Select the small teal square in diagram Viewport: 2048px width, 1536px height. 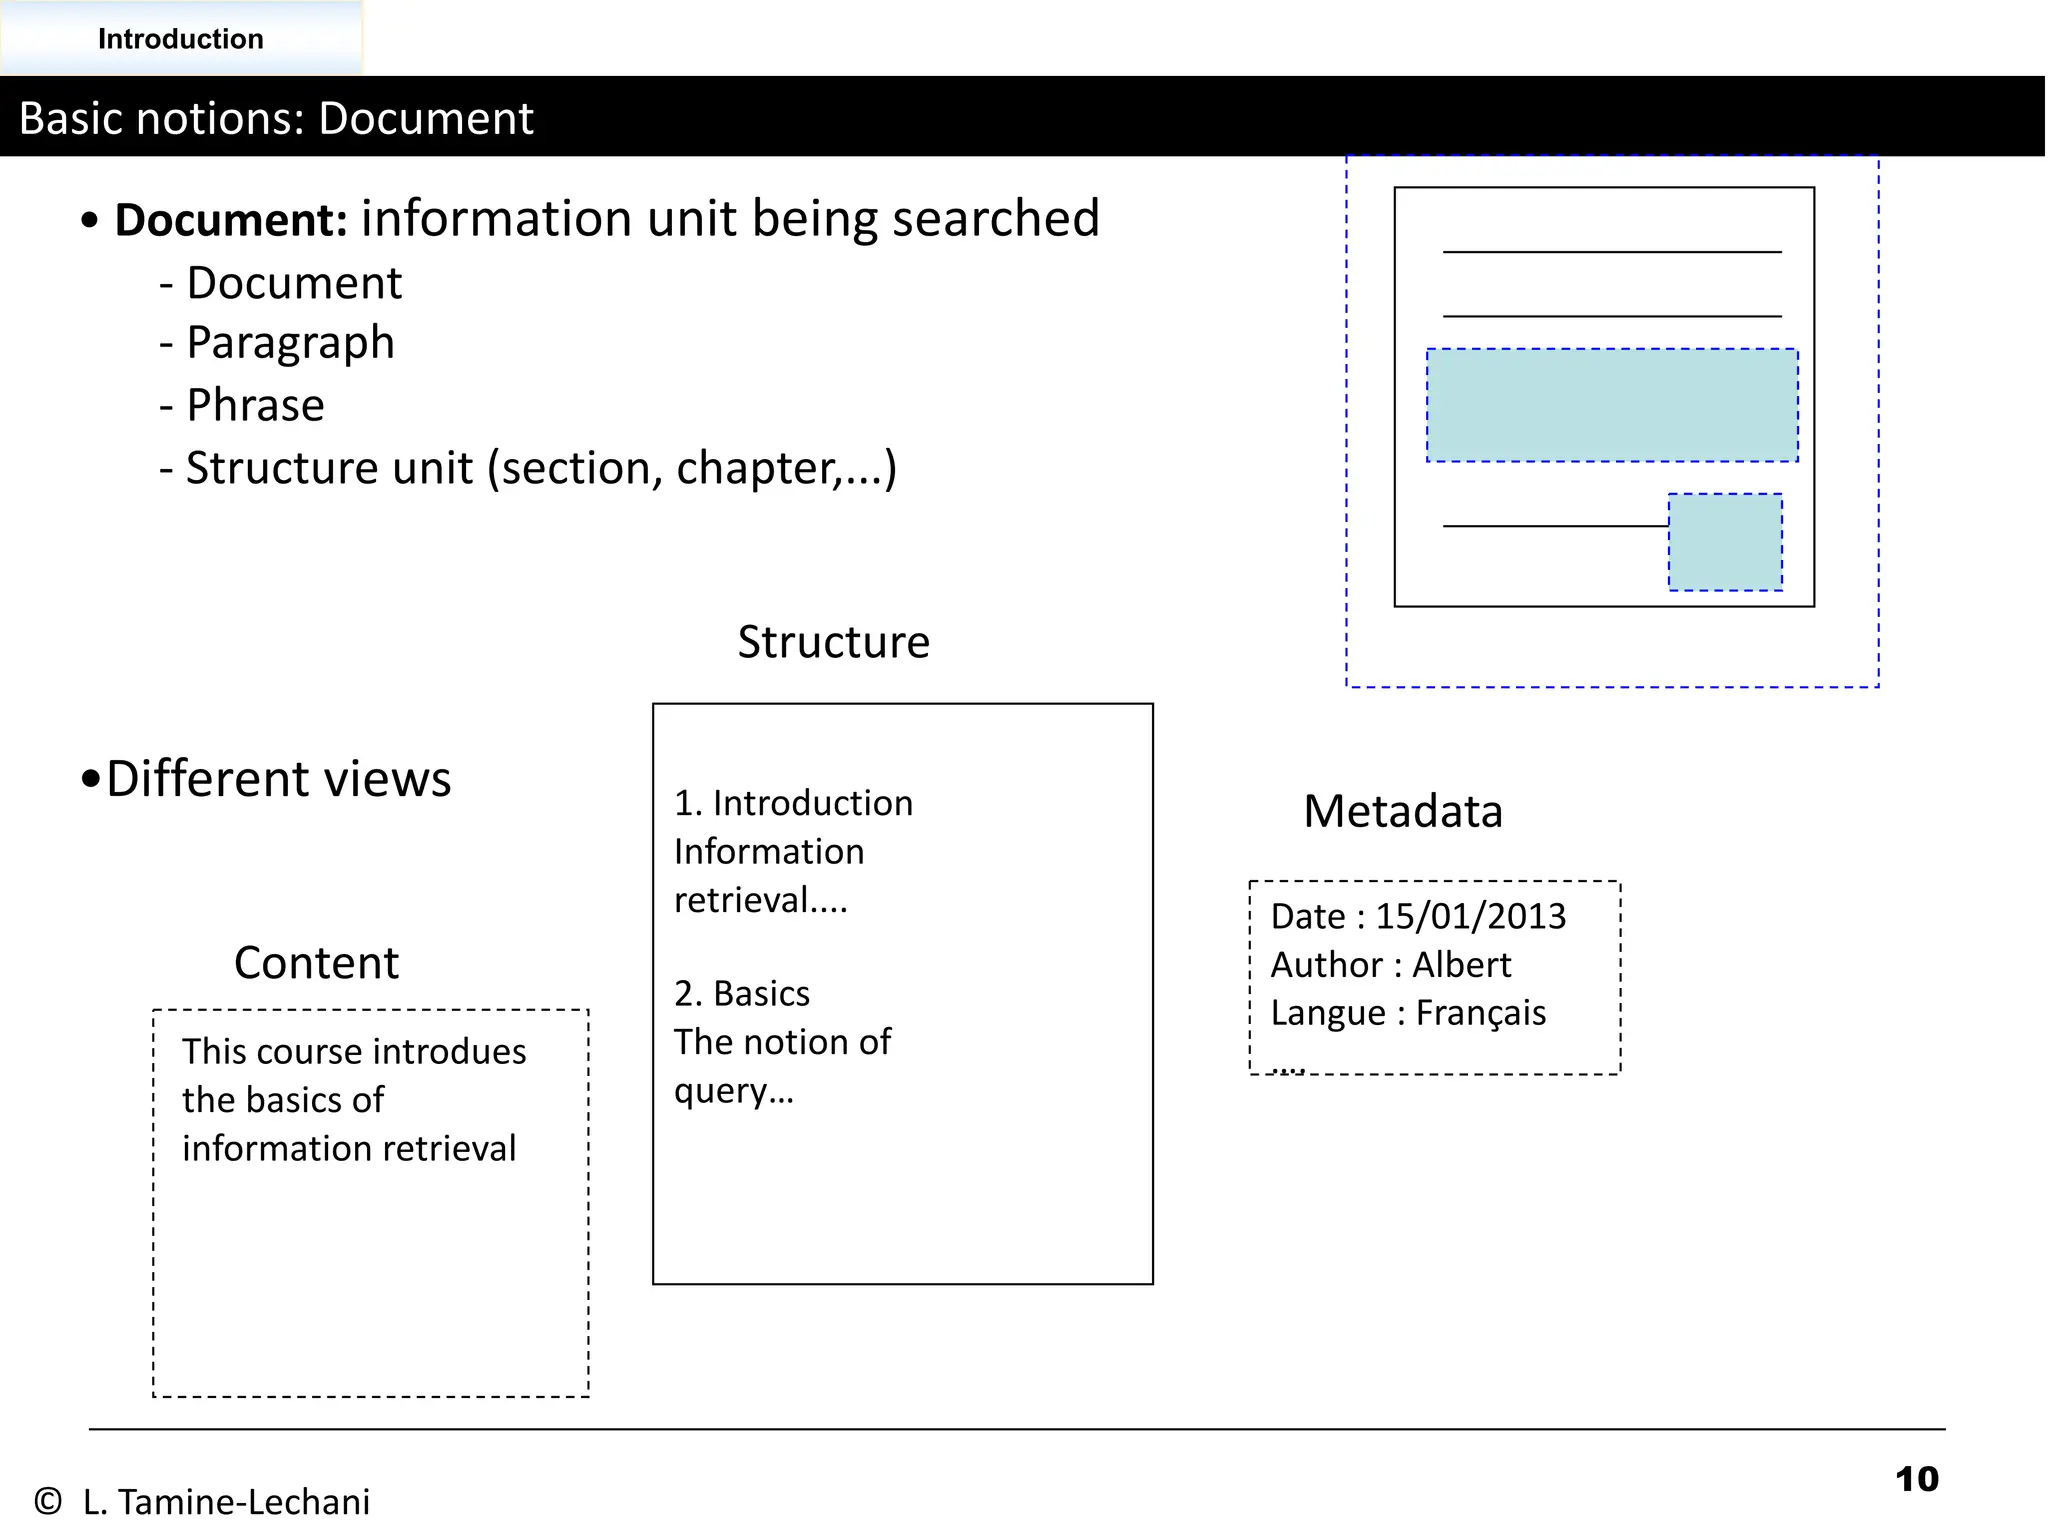pyautogui.click(x=1725, y=542)
